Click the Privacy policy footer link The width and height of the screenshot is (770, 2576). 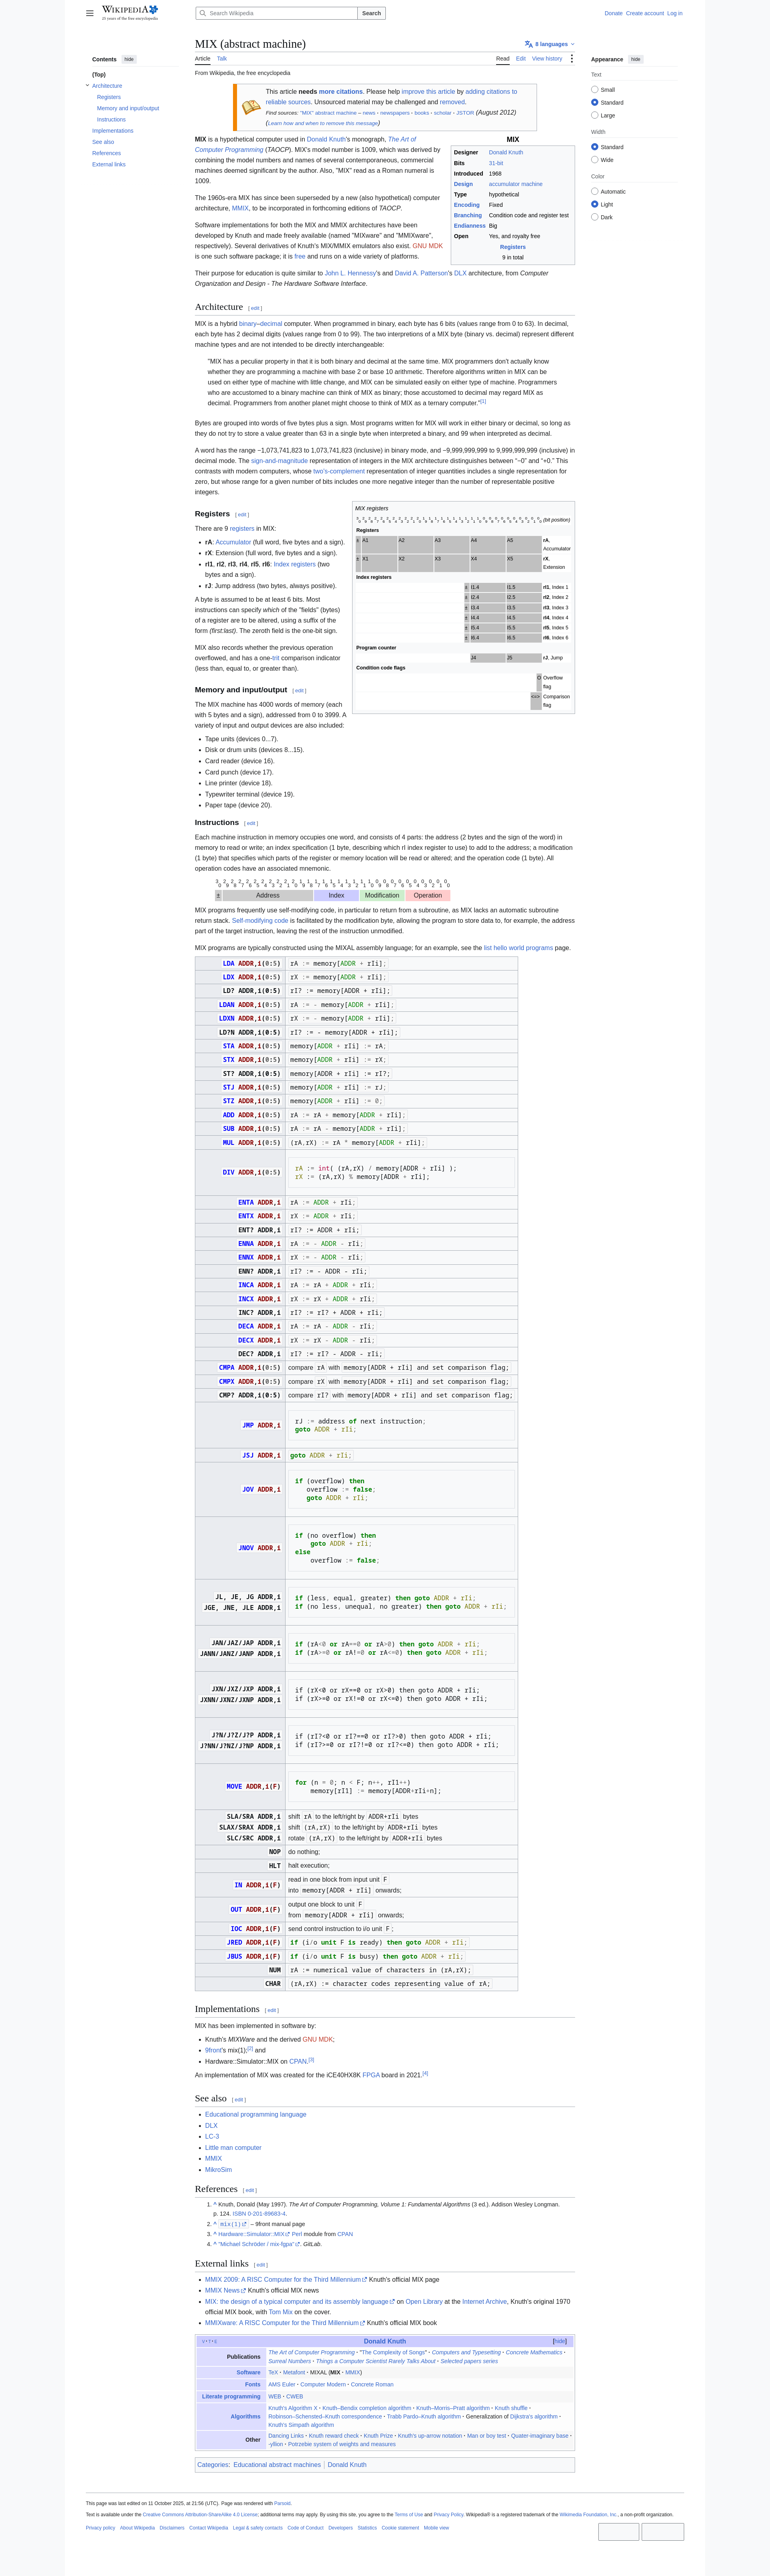click(100, 2528)
